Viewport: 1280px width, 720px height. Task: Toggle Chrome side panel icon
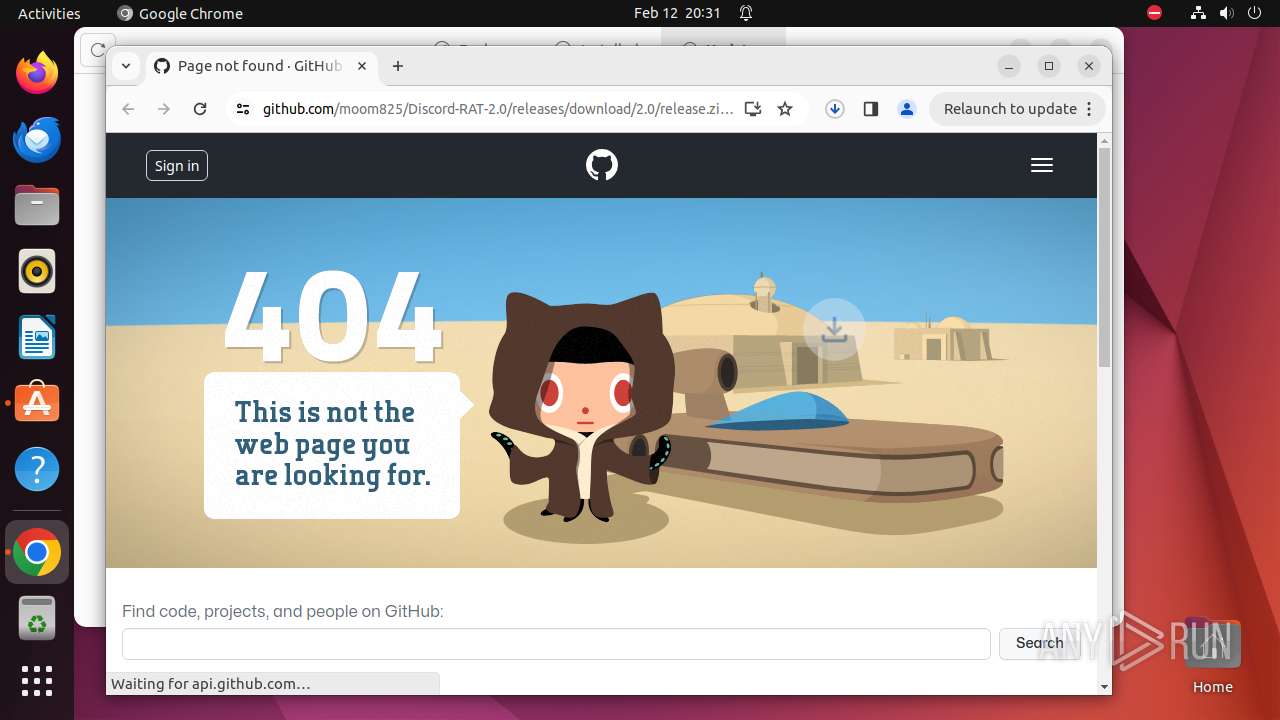871,109
